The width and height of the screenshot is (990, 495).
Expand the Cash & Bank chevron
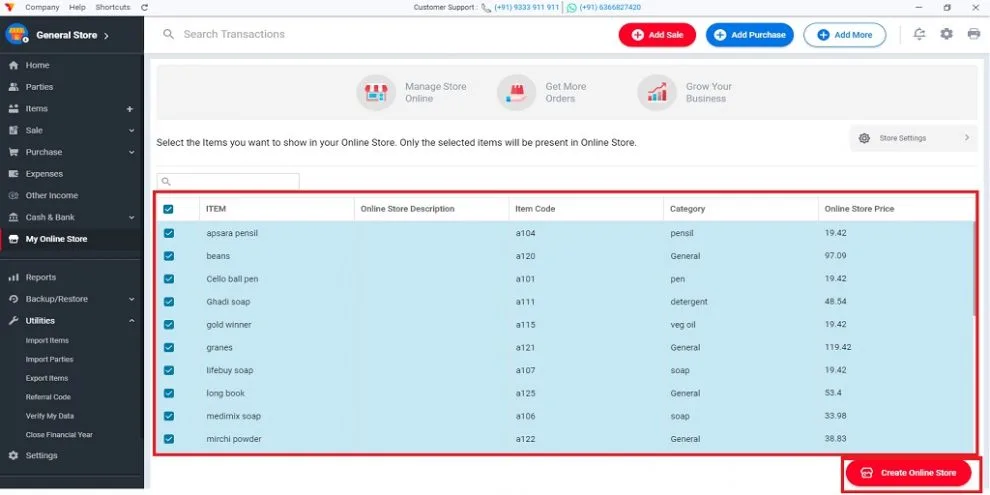pyautogui.click(x=131, y=217)
